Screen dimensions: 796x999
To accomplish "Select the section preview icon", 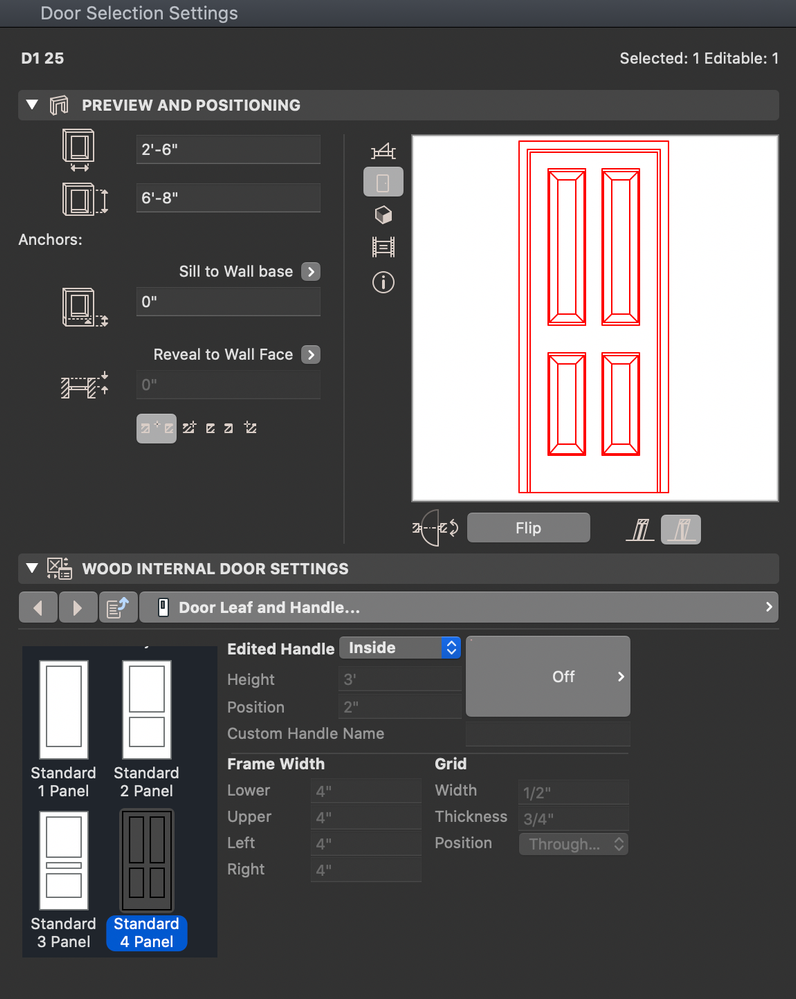I will [383, 247].
